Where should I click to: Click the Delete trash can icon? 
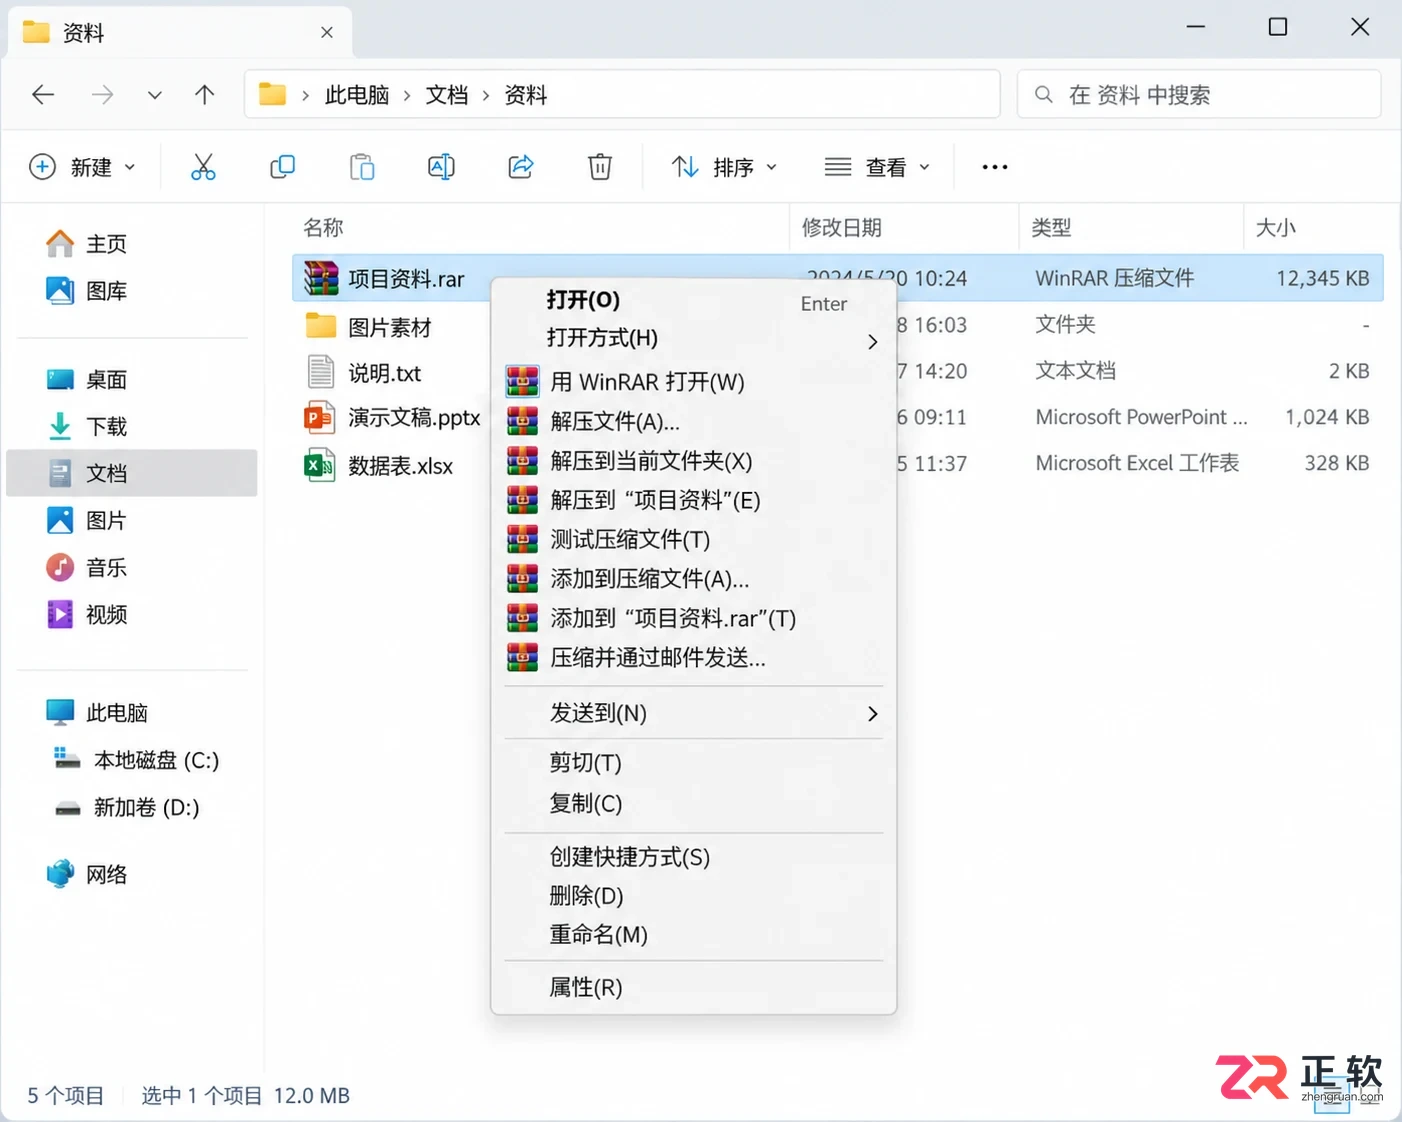pyautogui.click(x=600, y=167)
